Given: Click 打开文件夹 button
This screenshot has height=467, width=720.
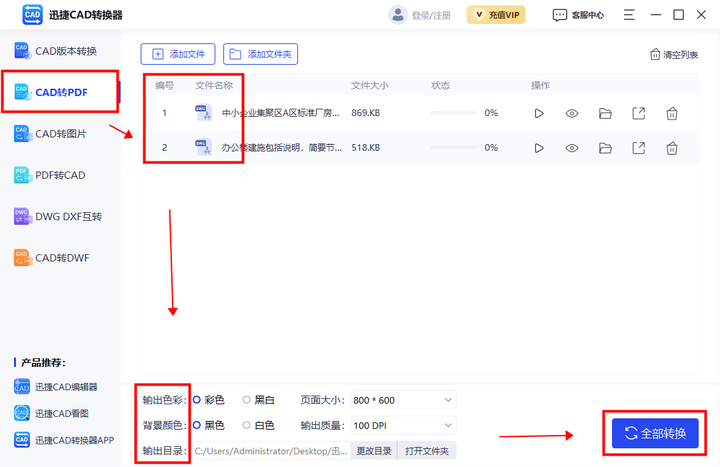Looking at the screenshot, I should (427, 451).
